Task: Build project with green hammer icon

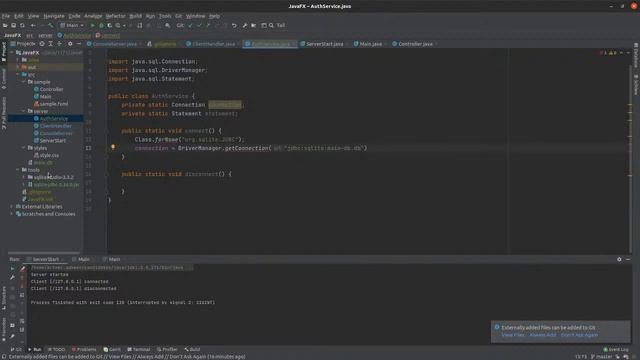Action: coord(51,25)
